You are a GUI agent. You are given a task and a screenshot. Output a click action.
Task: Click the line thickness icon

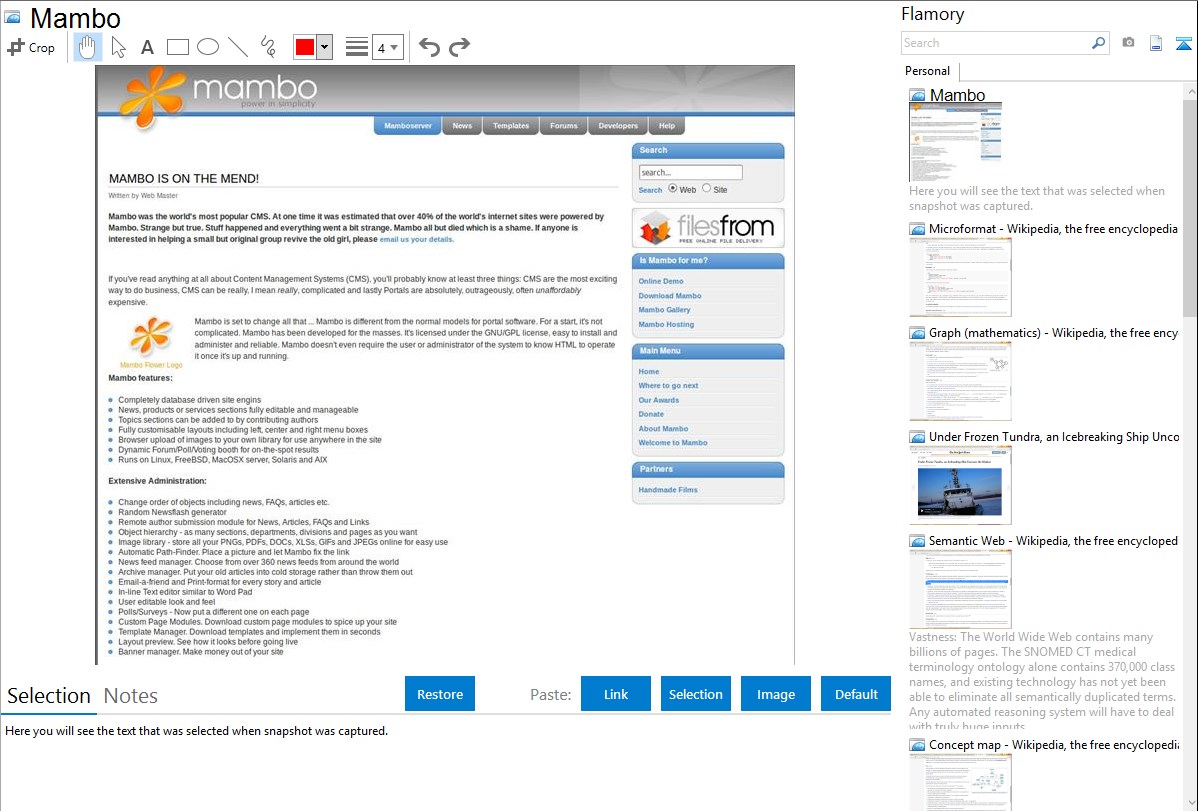coord(357,47)
